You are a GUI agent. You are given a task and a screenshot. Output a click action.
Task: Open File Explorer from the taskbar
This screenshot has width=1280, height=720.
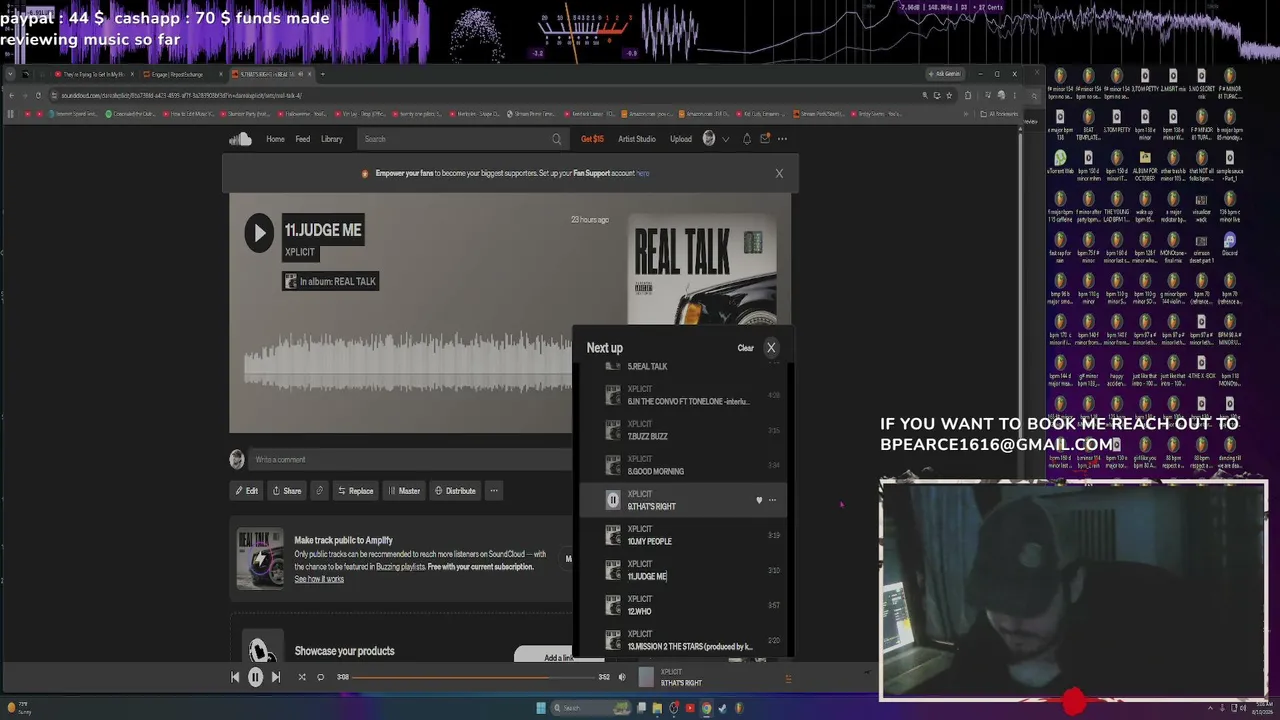(657, 708)
